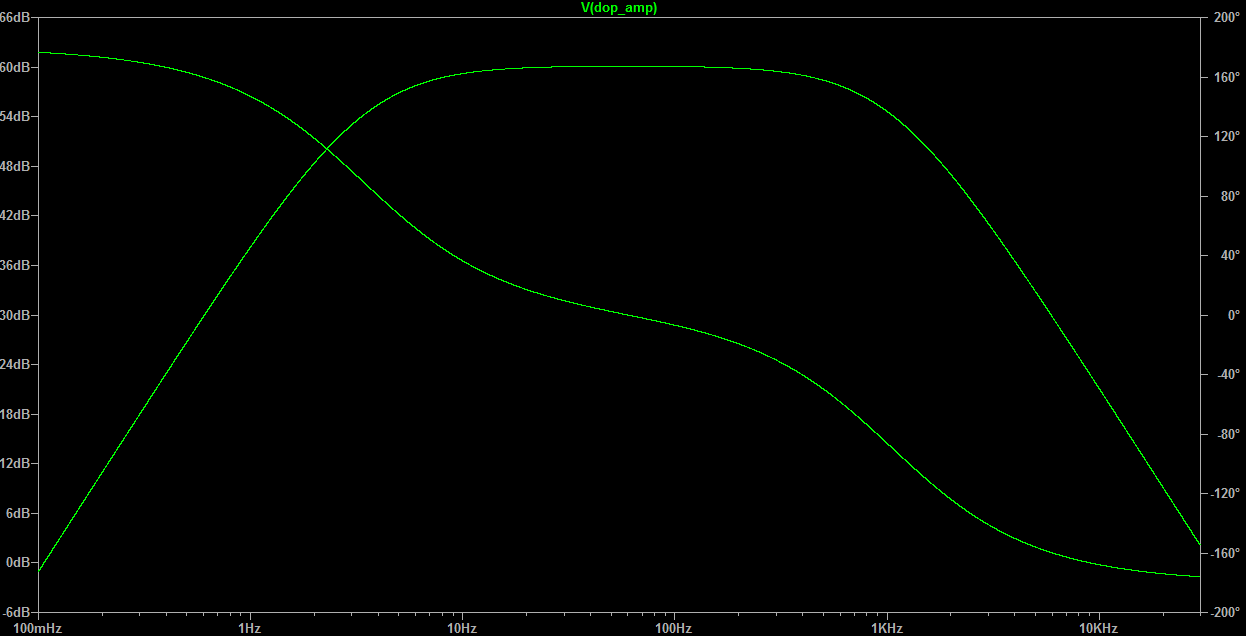1246x636 pixels.
Task: Click the -120° phase axis label
Action: pyautogui.click(x=1226, y=494)
